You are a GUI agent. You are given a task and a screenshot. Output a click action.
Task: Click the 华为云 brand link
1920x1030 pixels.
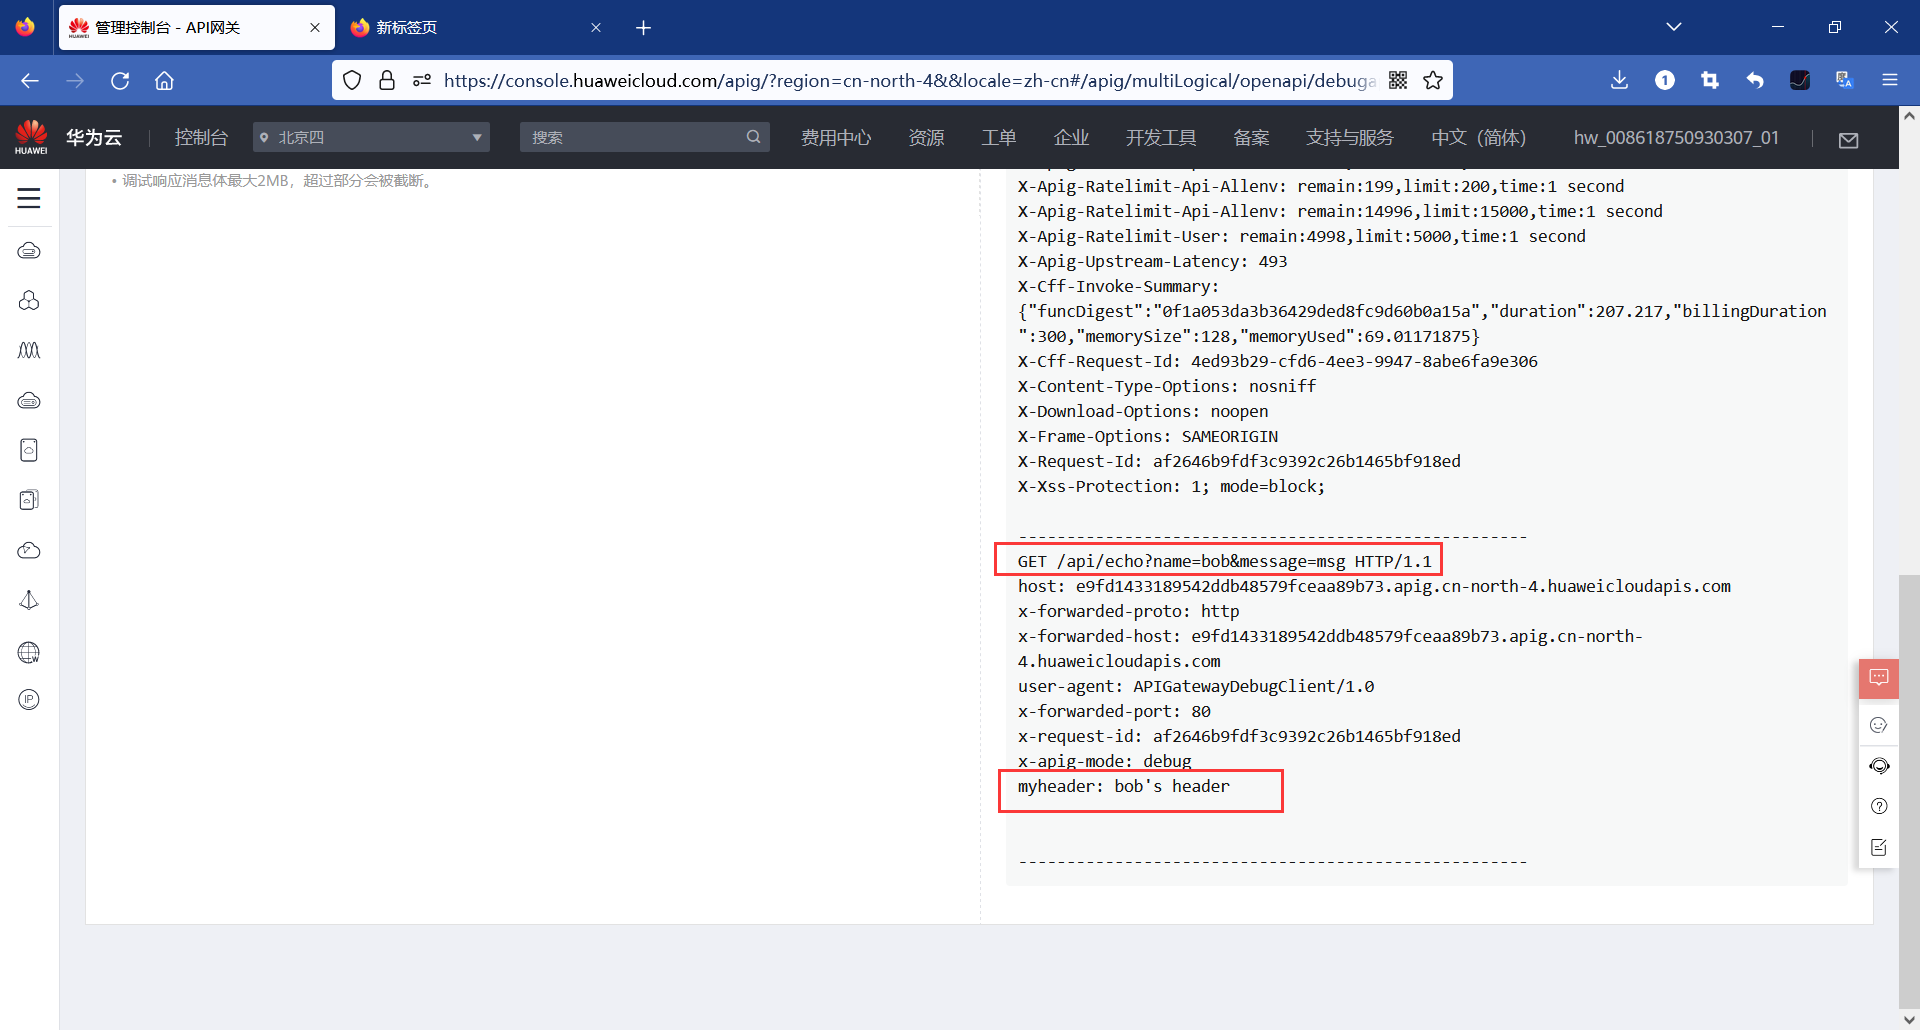(x=94, y=137)
